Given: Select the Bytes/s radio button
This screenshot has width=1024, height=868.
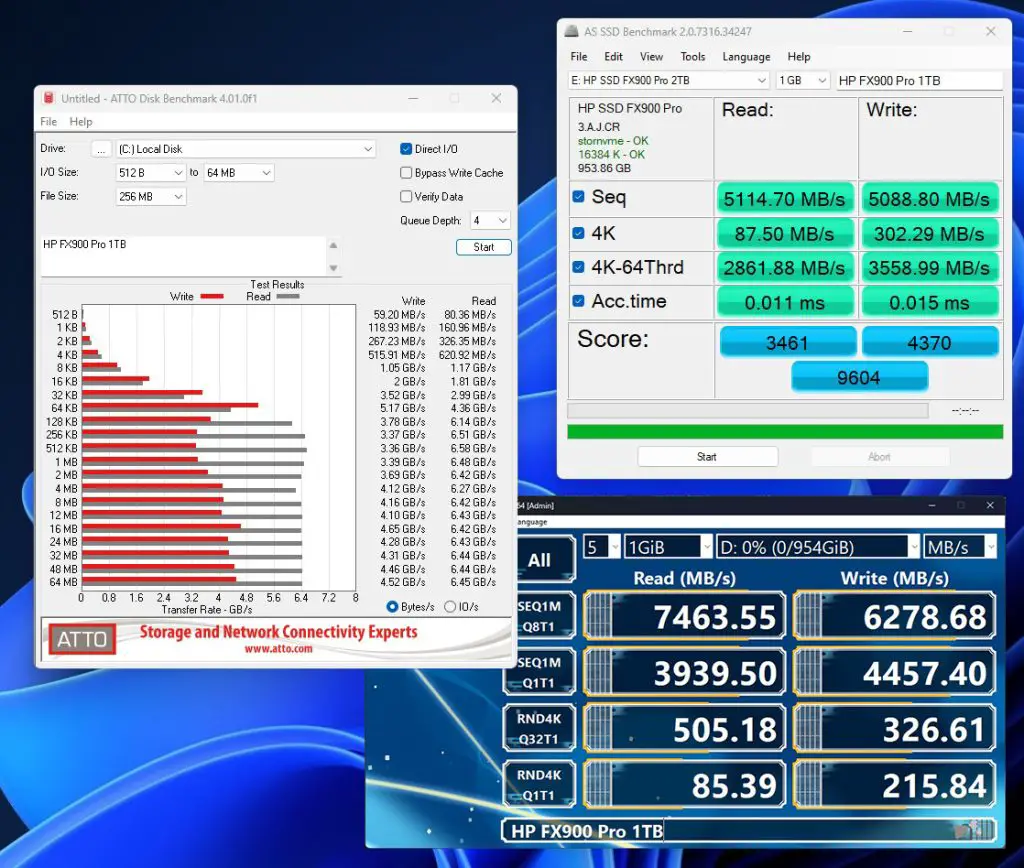Looking at the screenshot, I should click(x=392, y=607).
